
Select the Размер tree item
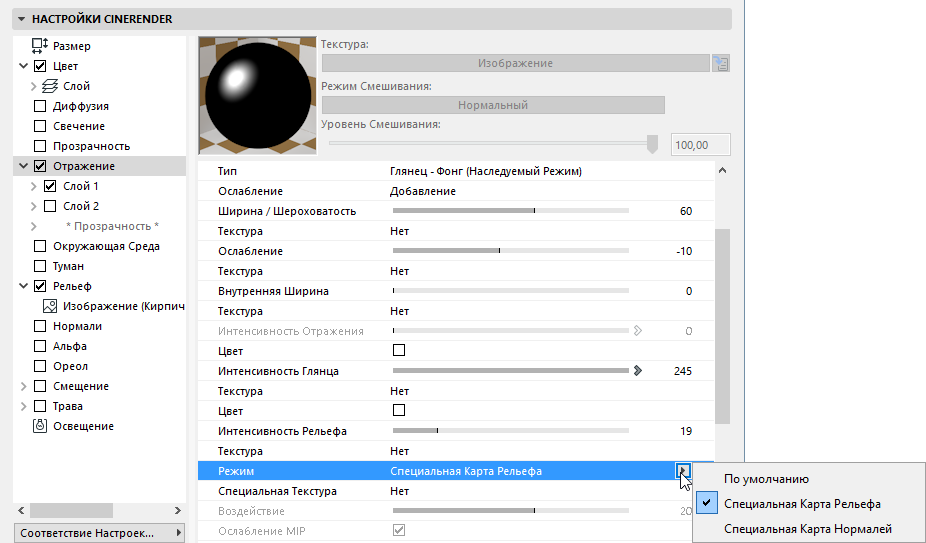pos(71,46)
